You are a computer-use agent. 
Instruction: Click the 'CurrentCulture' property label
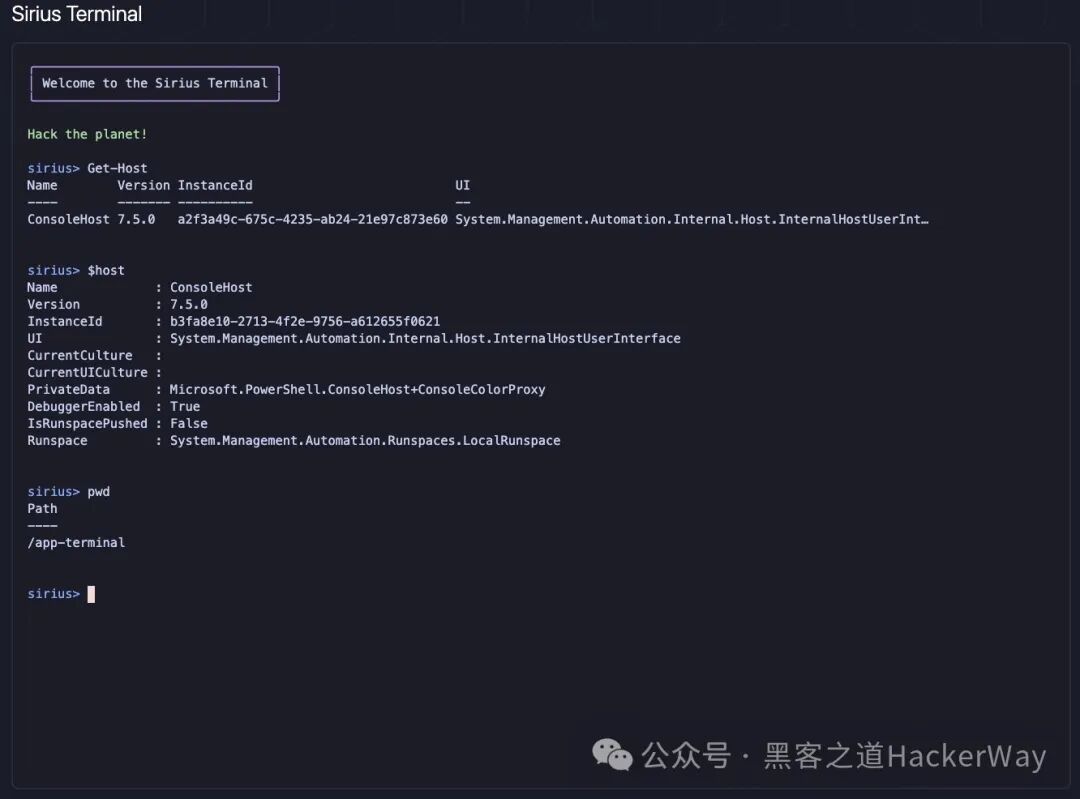80,355
